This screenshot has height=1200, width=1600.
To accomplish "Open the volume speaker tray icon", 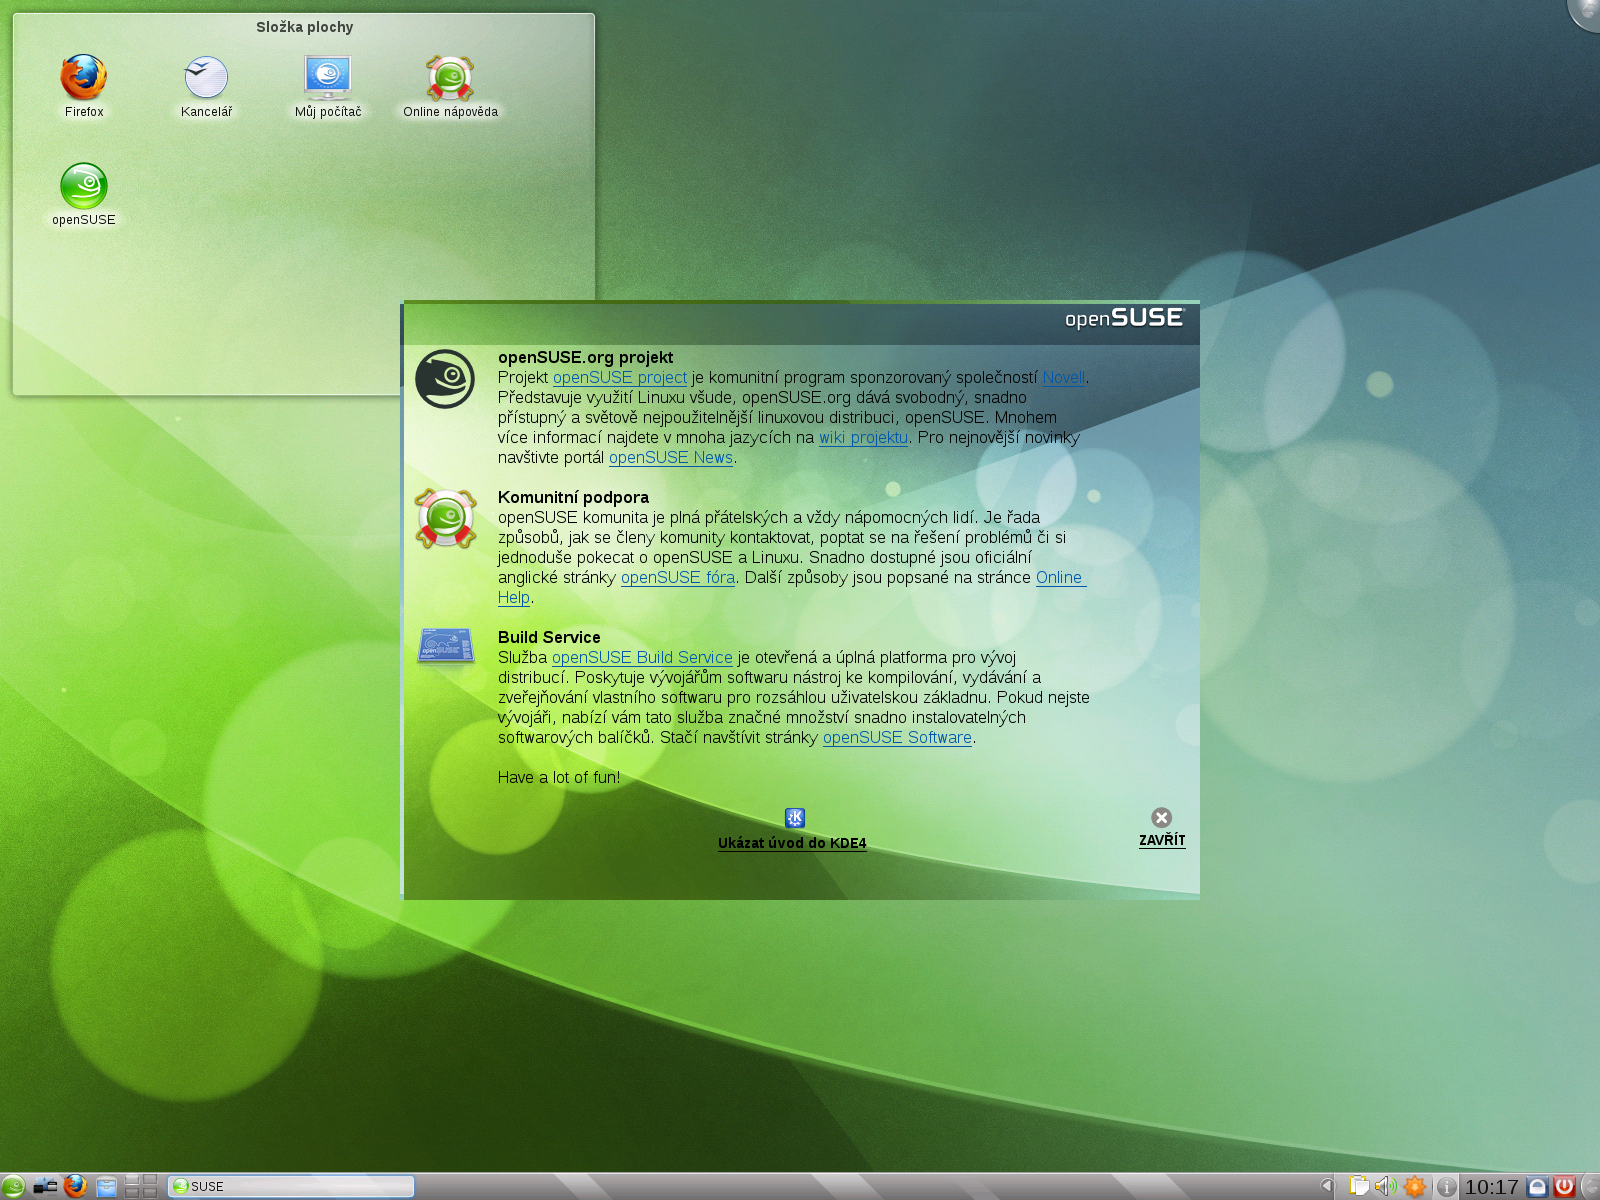I will click(x=1385, y=1186).
